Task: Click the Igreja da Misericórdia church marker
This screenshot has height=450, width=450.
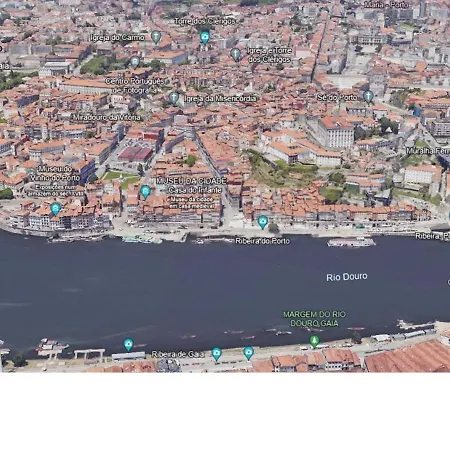Action: pos(173,98)
